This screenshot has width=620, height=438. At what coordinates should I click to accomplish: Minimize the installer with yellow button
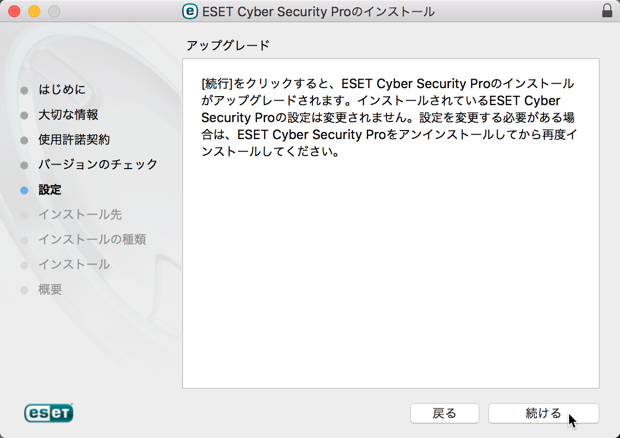pos(34,11)
